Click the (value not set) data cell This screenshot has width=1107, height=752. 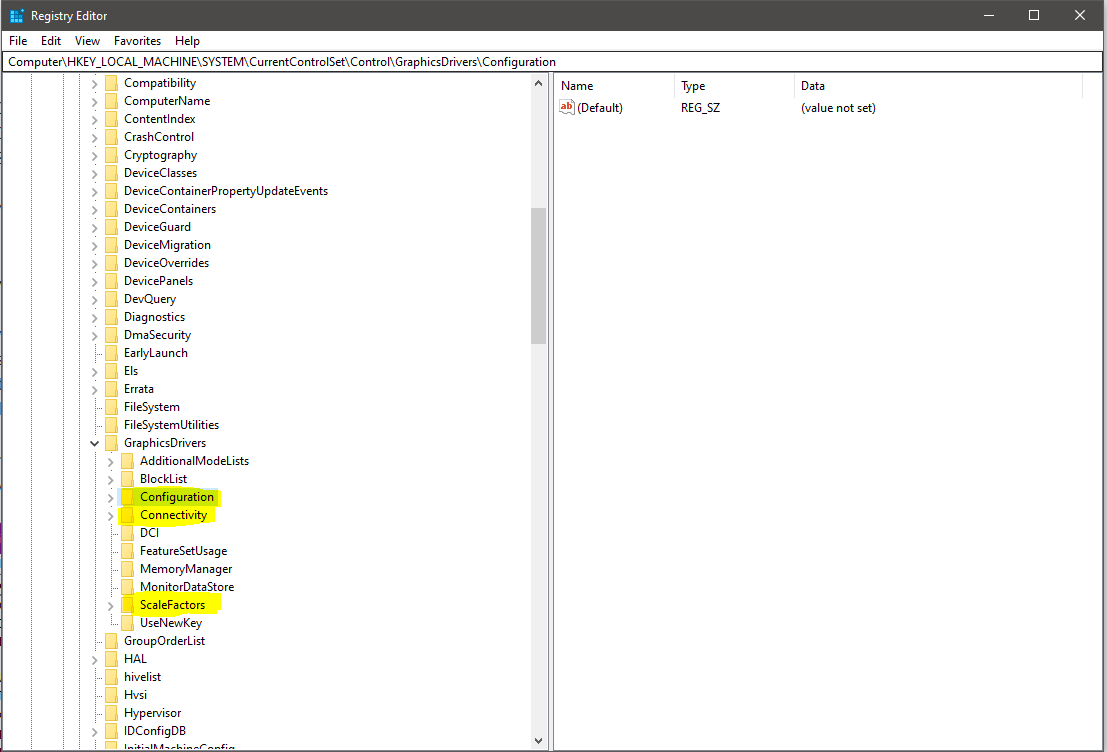(838, 108)
